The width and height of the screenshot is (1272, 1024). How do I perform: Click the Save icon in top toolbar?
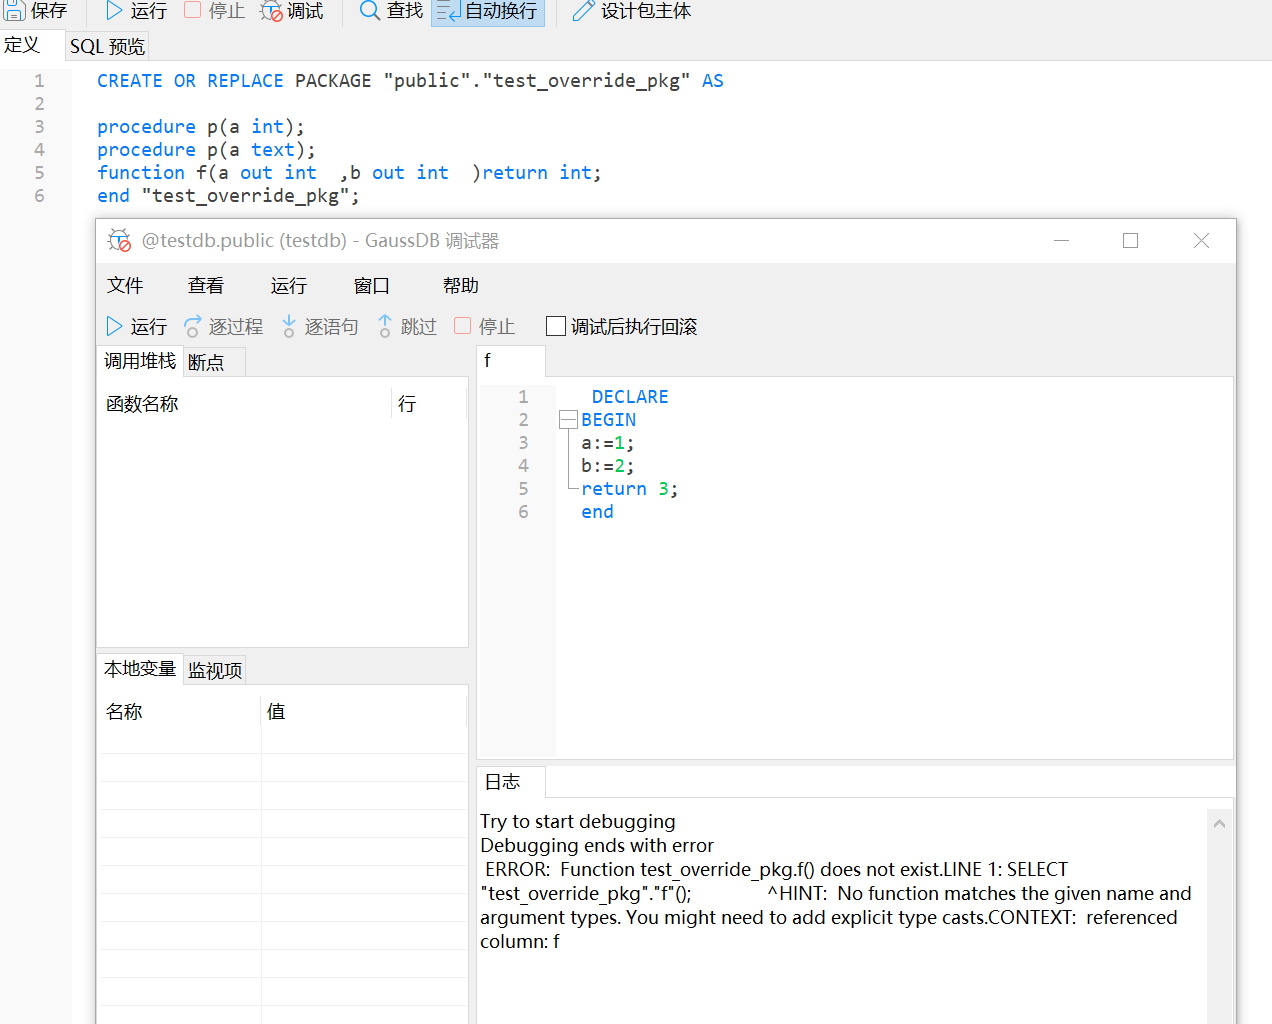14,11
